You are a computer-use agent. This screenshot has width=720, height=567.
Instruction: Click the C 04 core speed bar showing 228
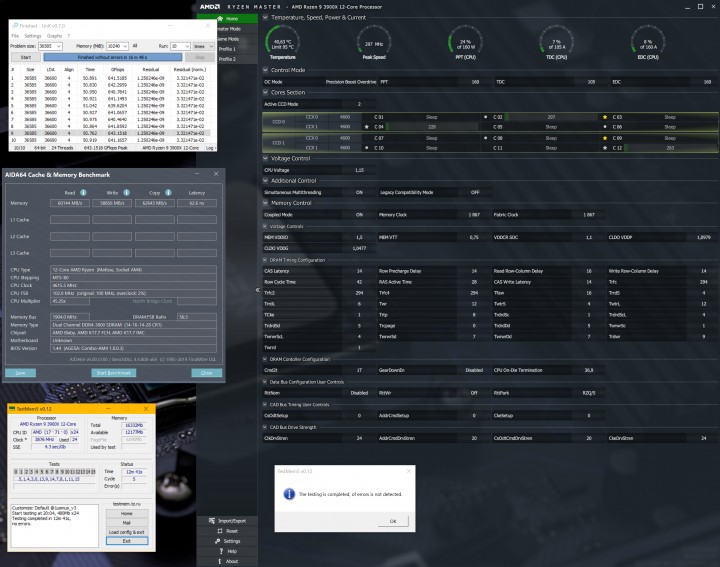pyautogui.click(x=432, y=127)
